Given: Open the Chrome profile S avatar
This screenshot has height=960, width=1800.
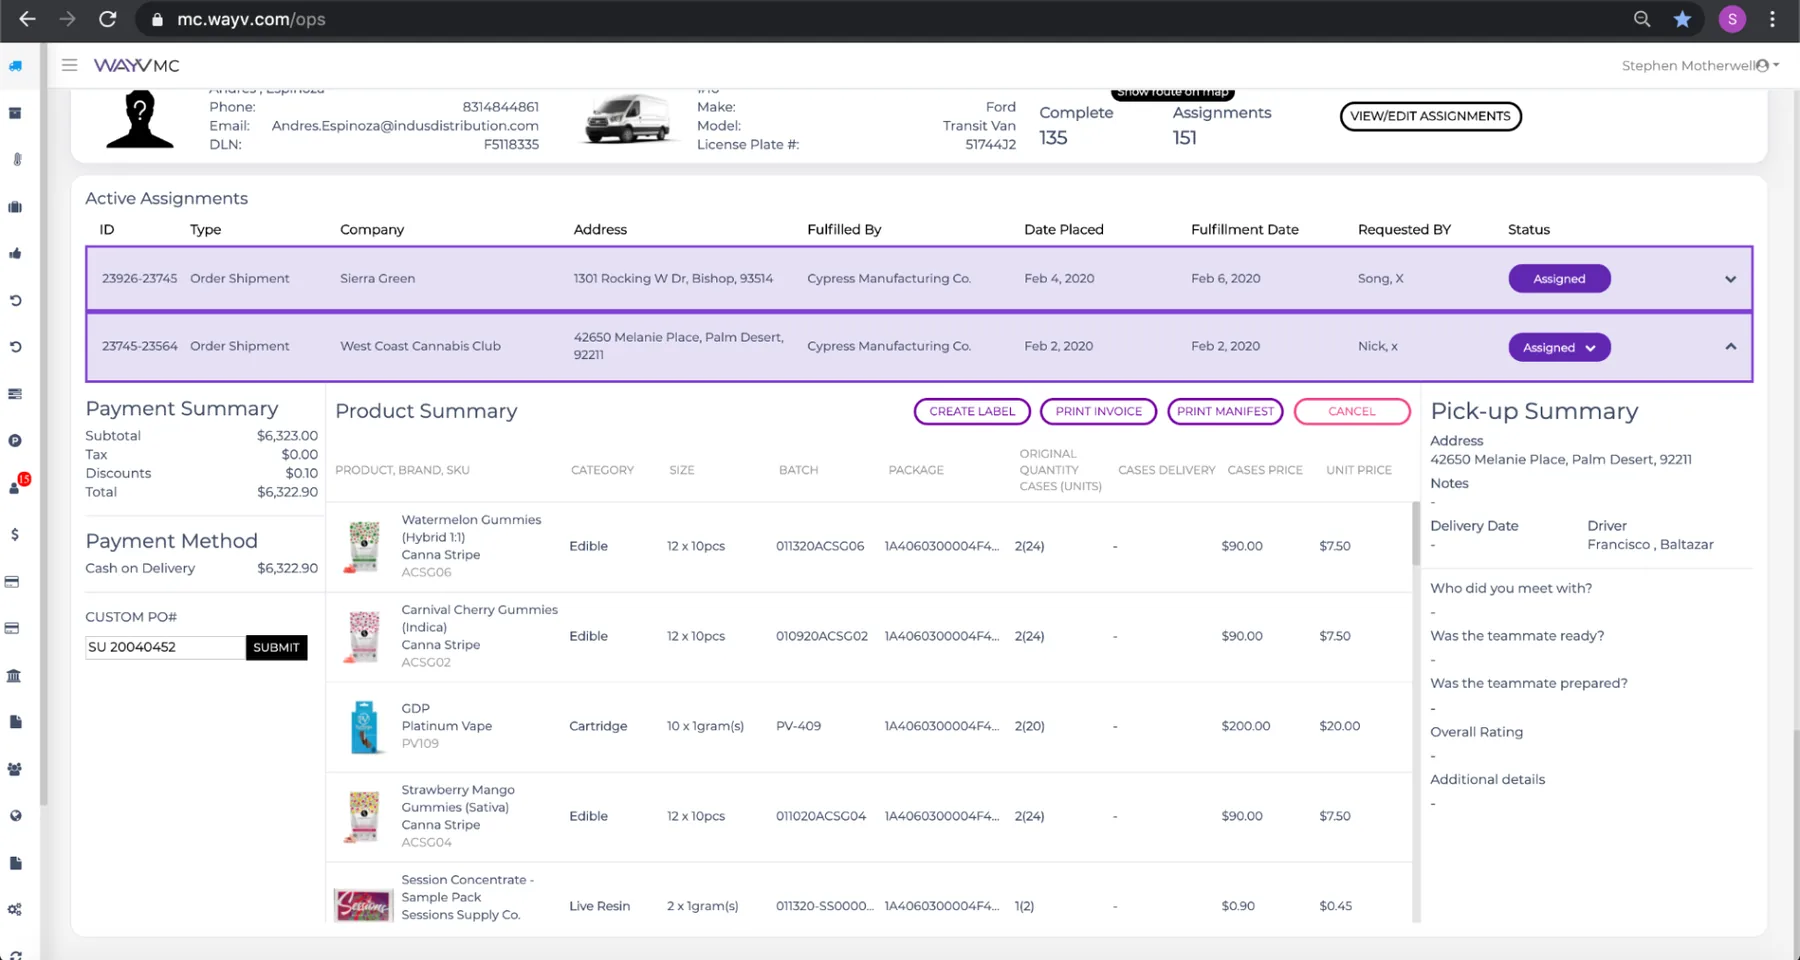Looking at the screenshot, I should tap(1732, 19).
